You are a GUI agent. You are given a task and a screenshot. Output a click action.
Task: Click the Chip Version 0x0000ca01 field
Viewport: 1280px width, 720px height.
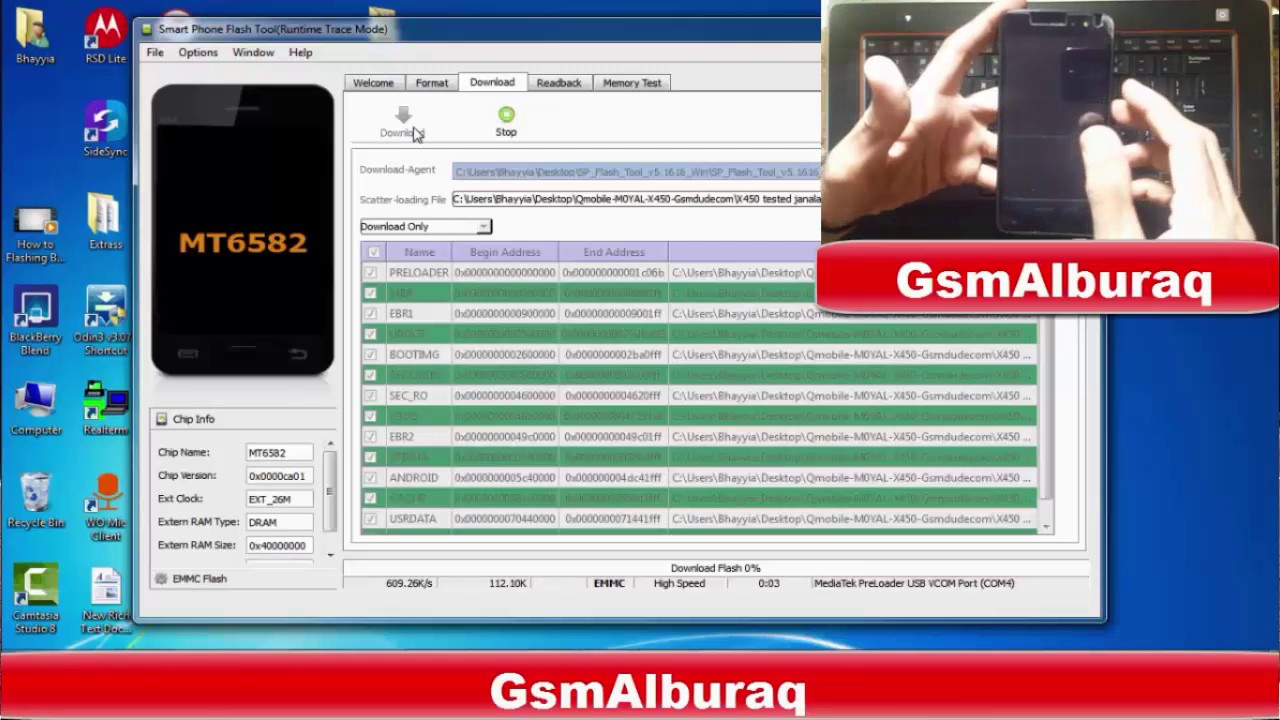coord(280,476)
